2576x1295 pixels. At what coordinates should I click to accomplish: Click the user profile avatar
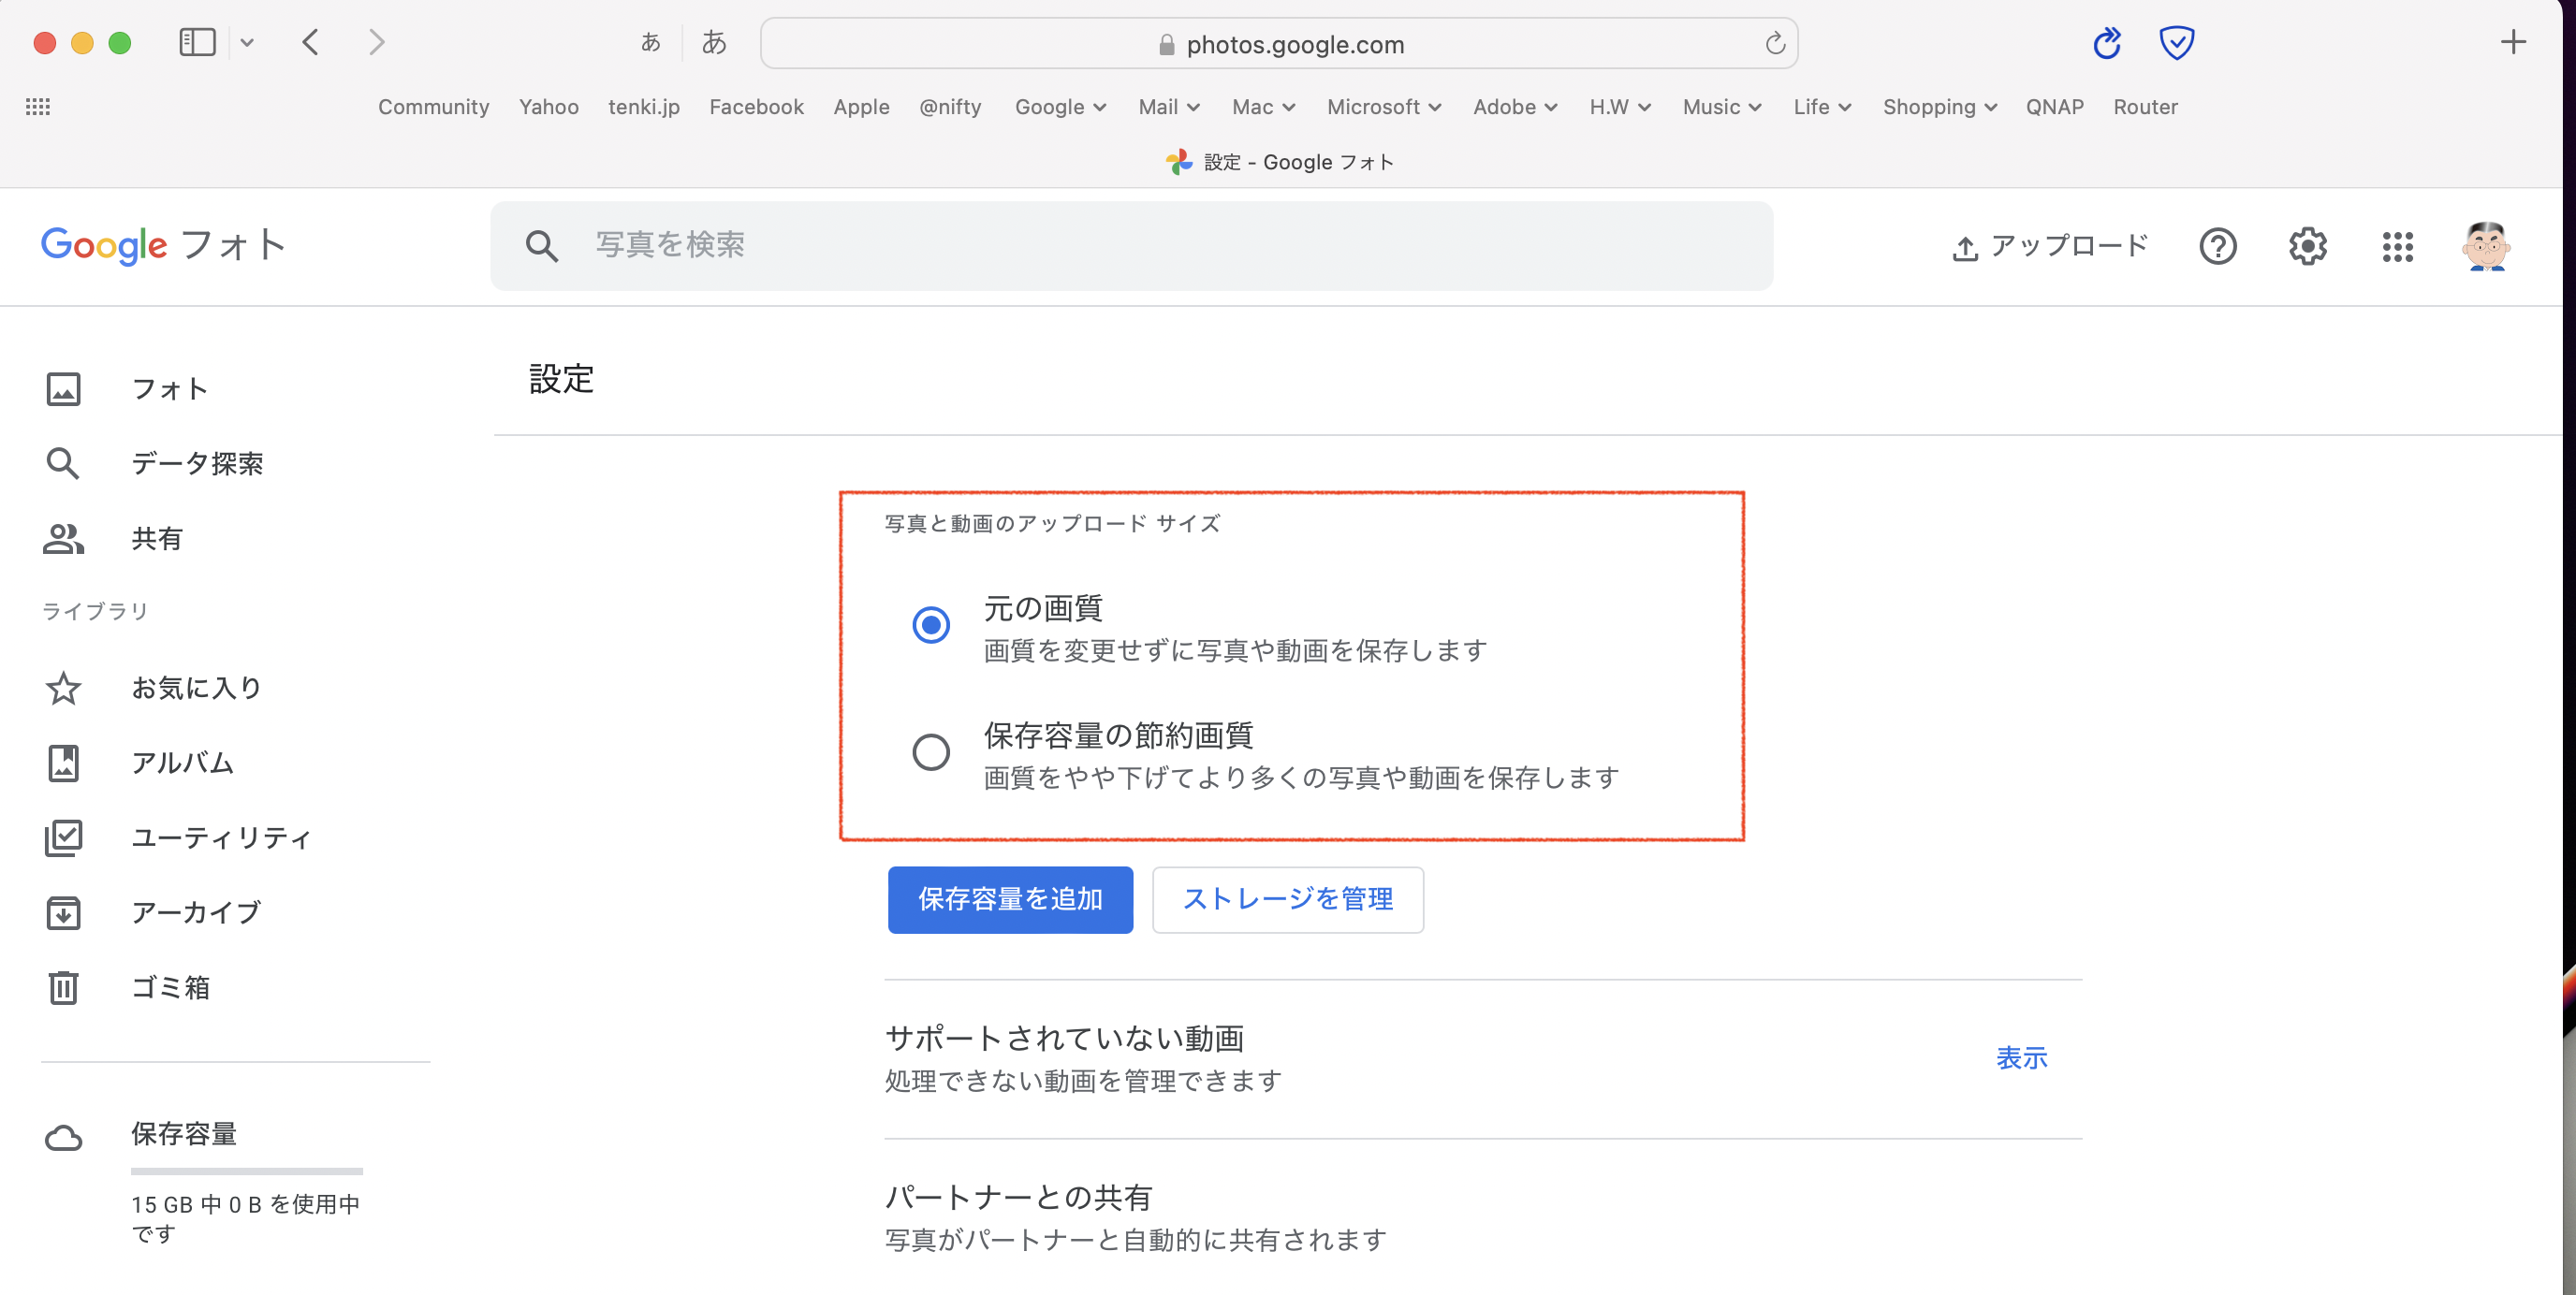point(2485,246)
